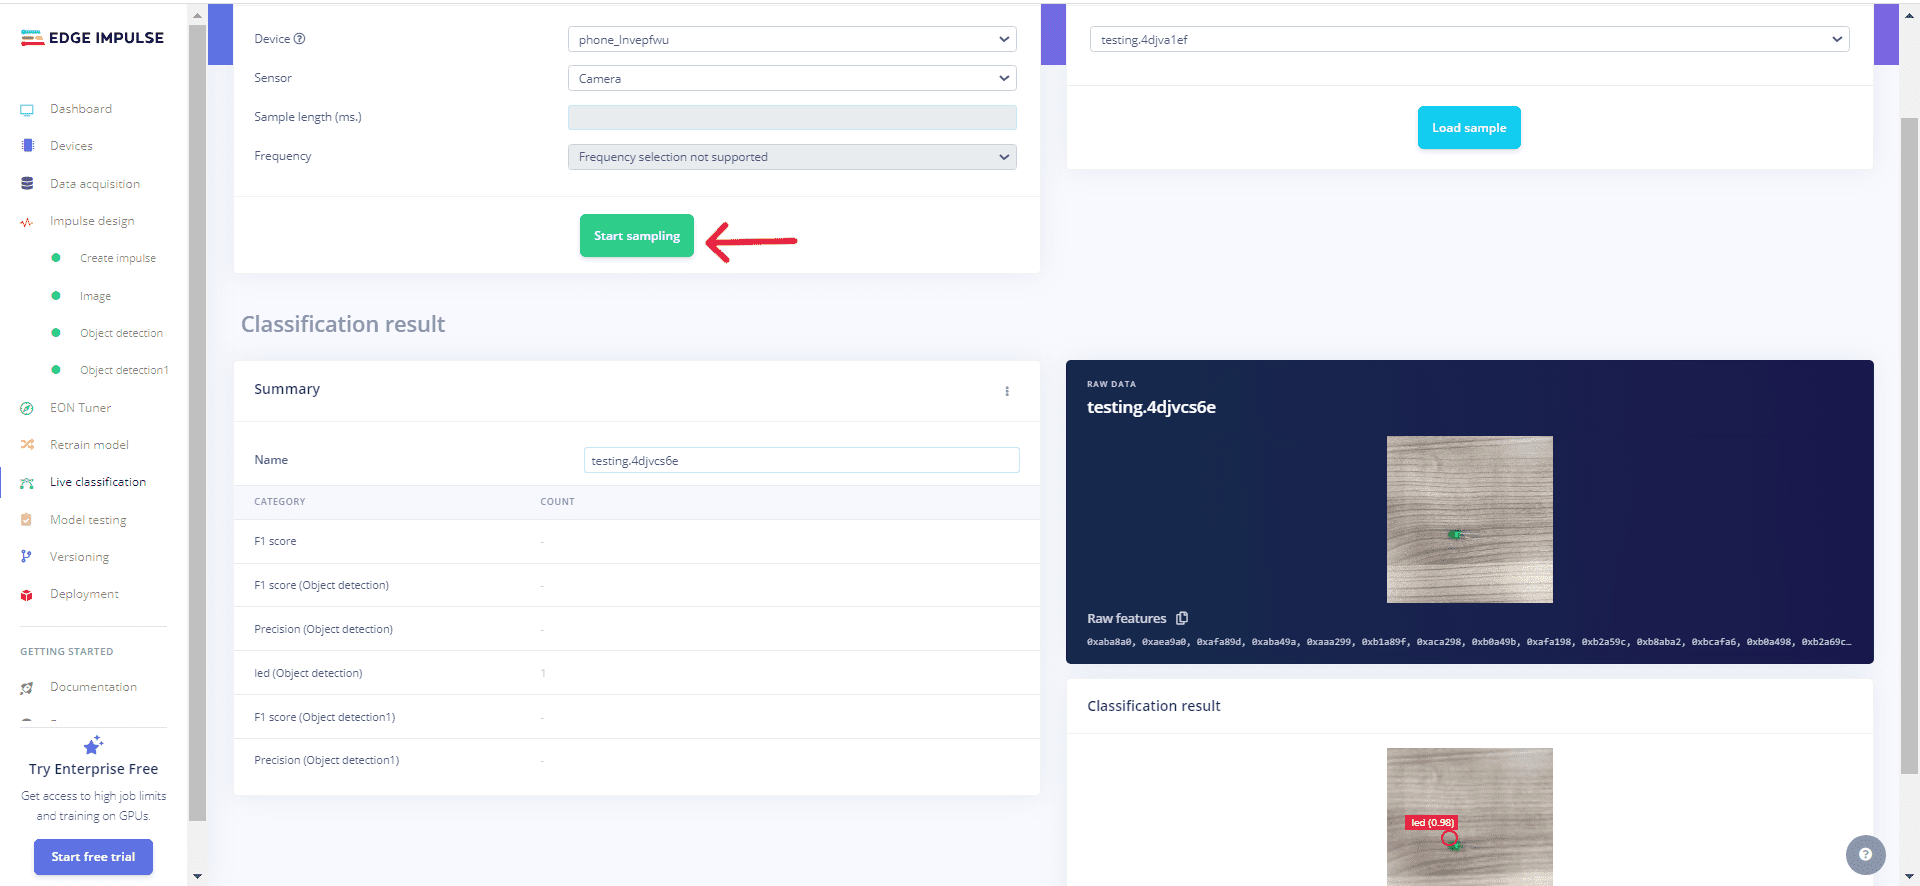This screenshot has height=886, width=1920.
Task: Click the Data acquisition database icon
Action: pyautogui.click(x=27, y=184)
